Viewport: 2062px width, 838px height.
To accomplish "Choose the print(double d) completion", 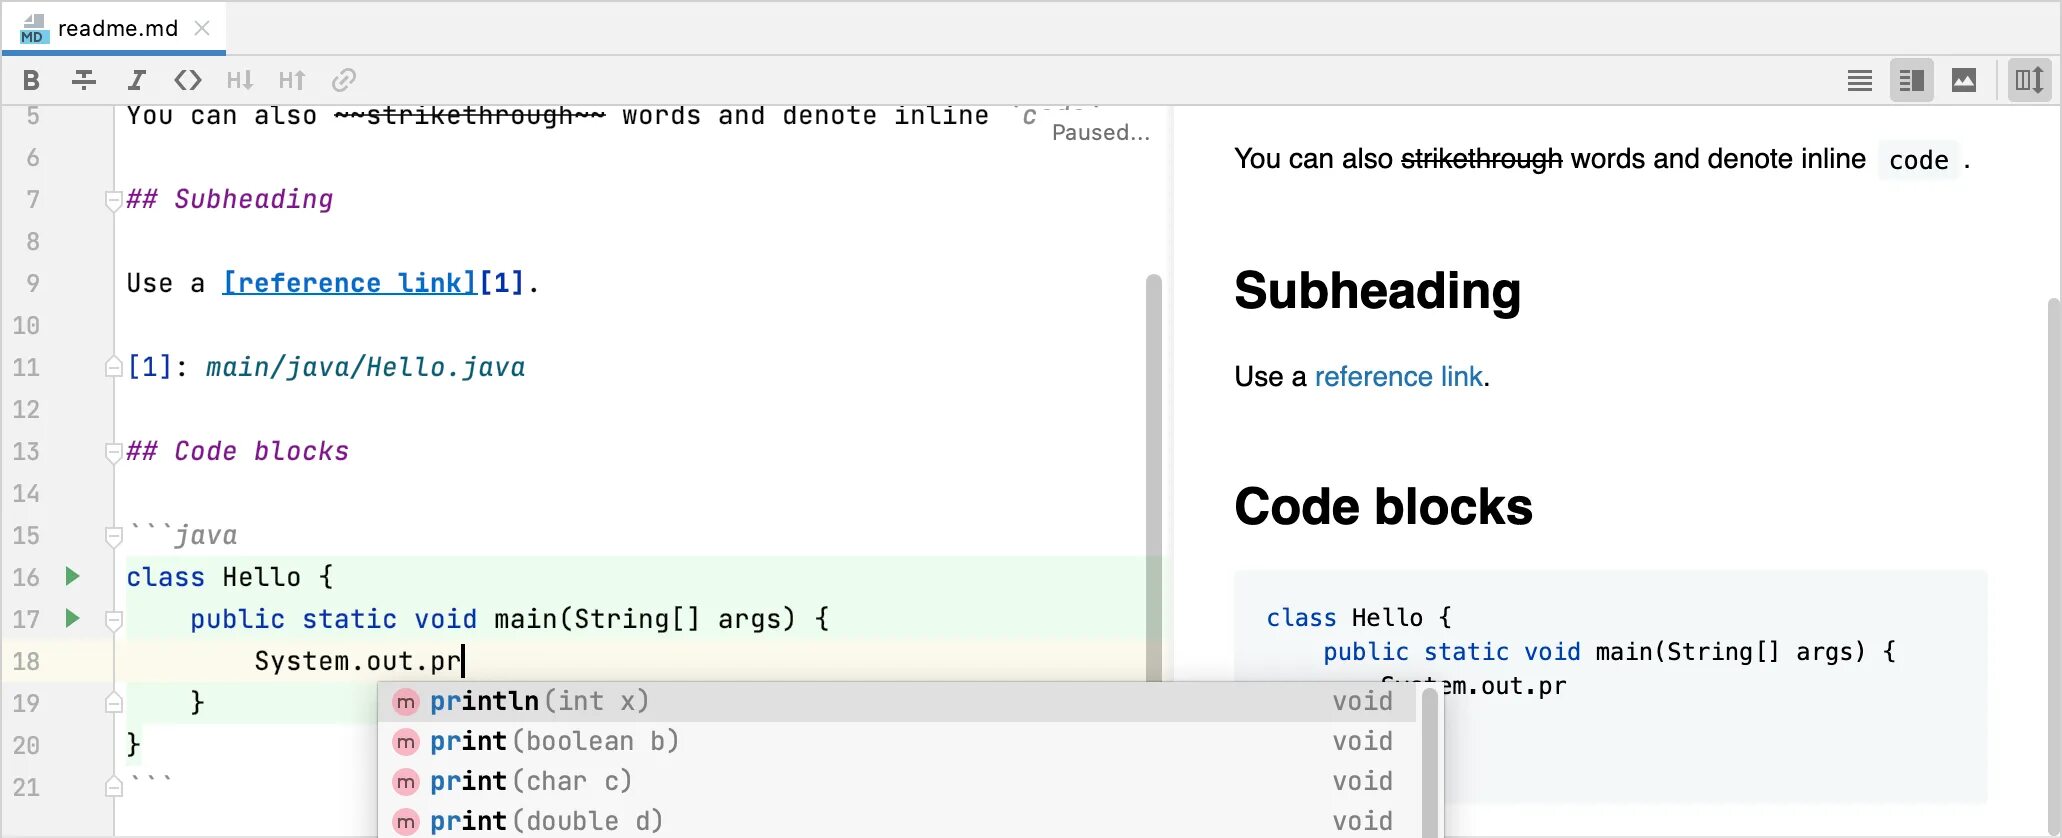I will 897,821.
